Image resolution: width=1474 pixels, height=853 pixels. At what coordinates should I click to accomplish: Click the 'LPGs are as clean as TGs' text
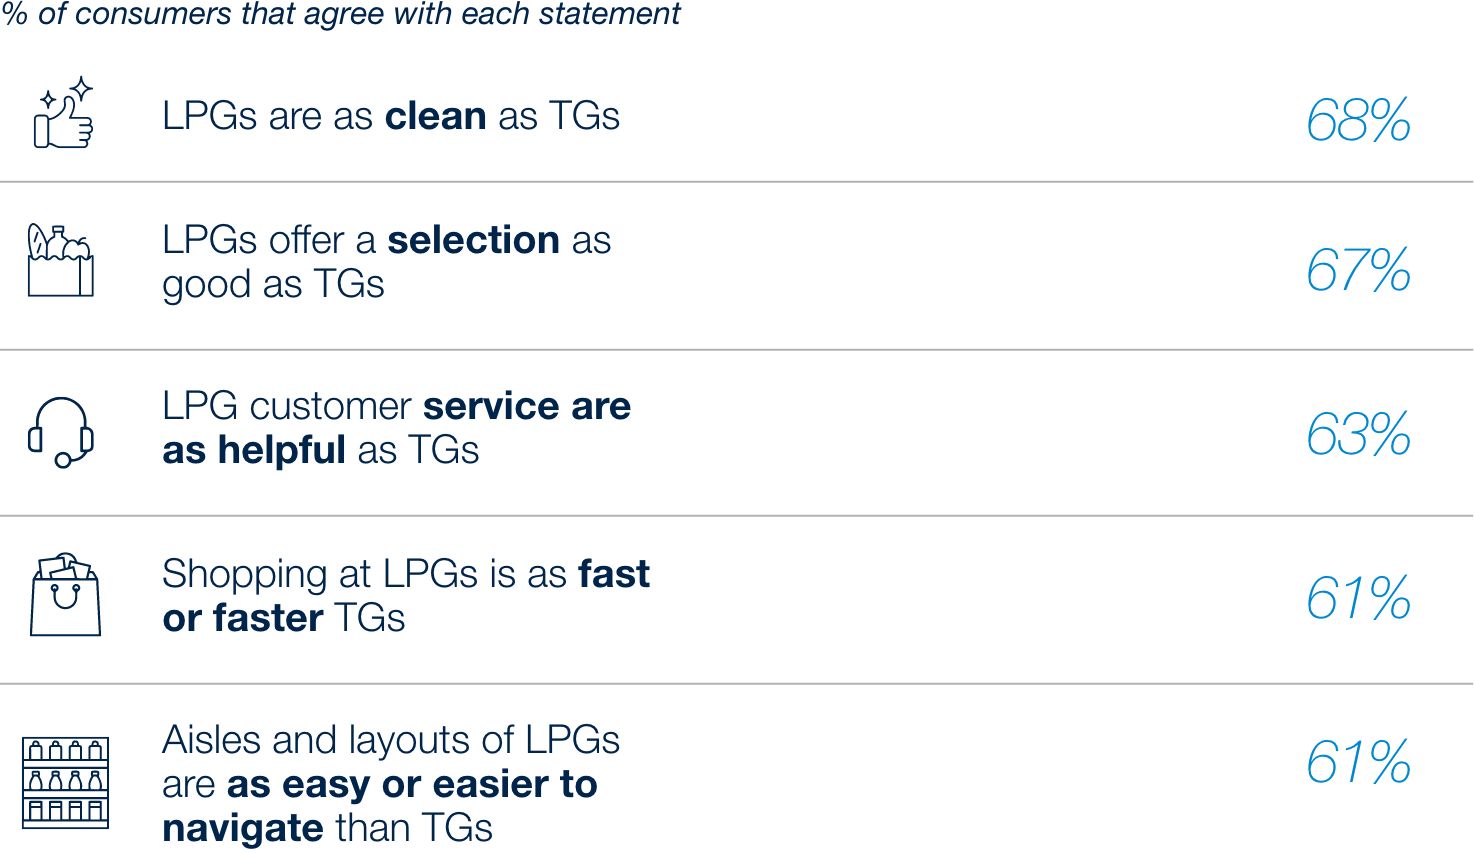(390, 116)
